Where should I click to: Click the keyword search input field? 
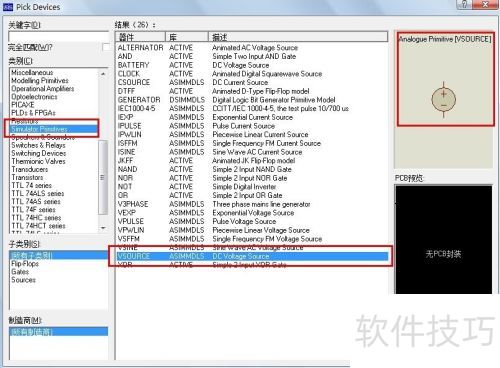pyautogui.click(x=58, y=36)
